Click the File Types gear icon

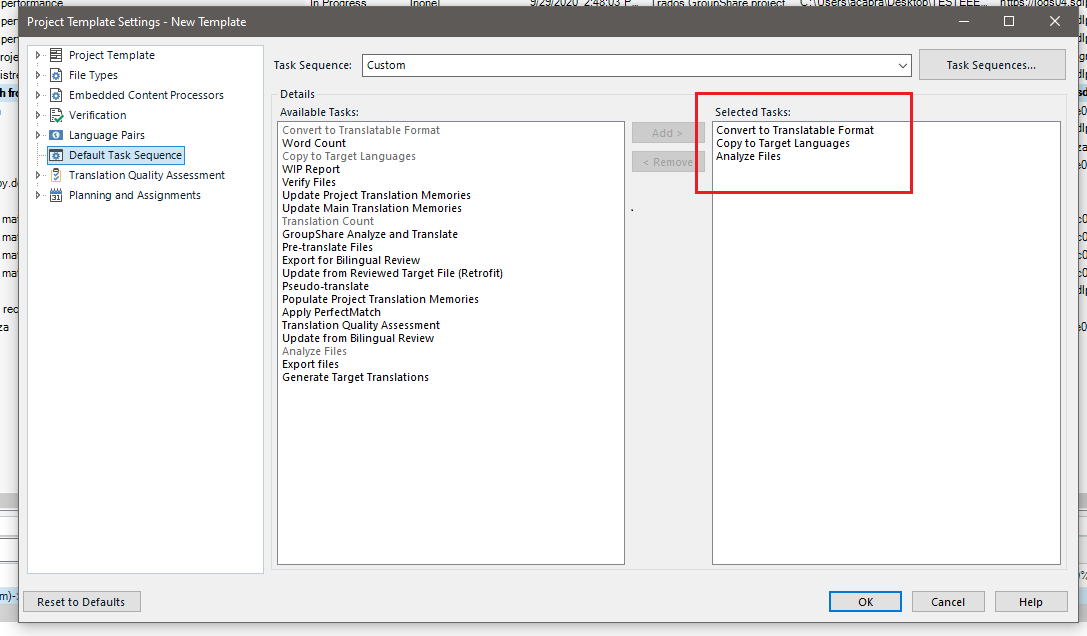[56, 75]
